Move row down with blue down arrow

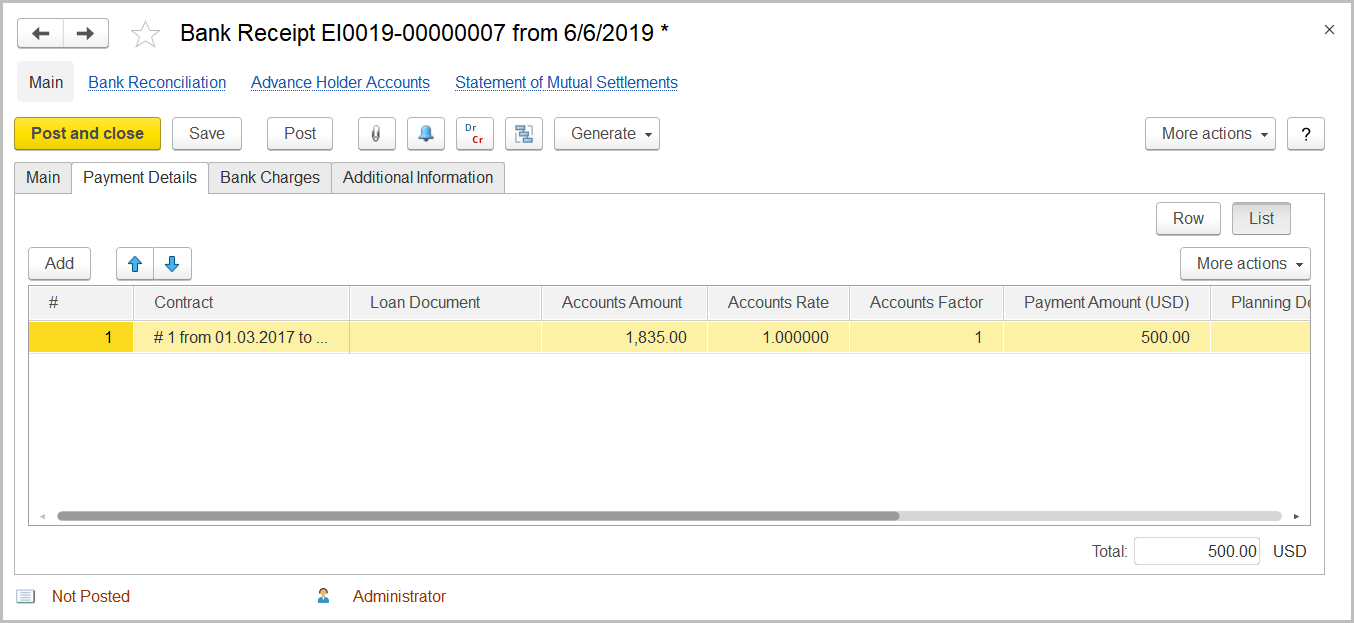172,264
